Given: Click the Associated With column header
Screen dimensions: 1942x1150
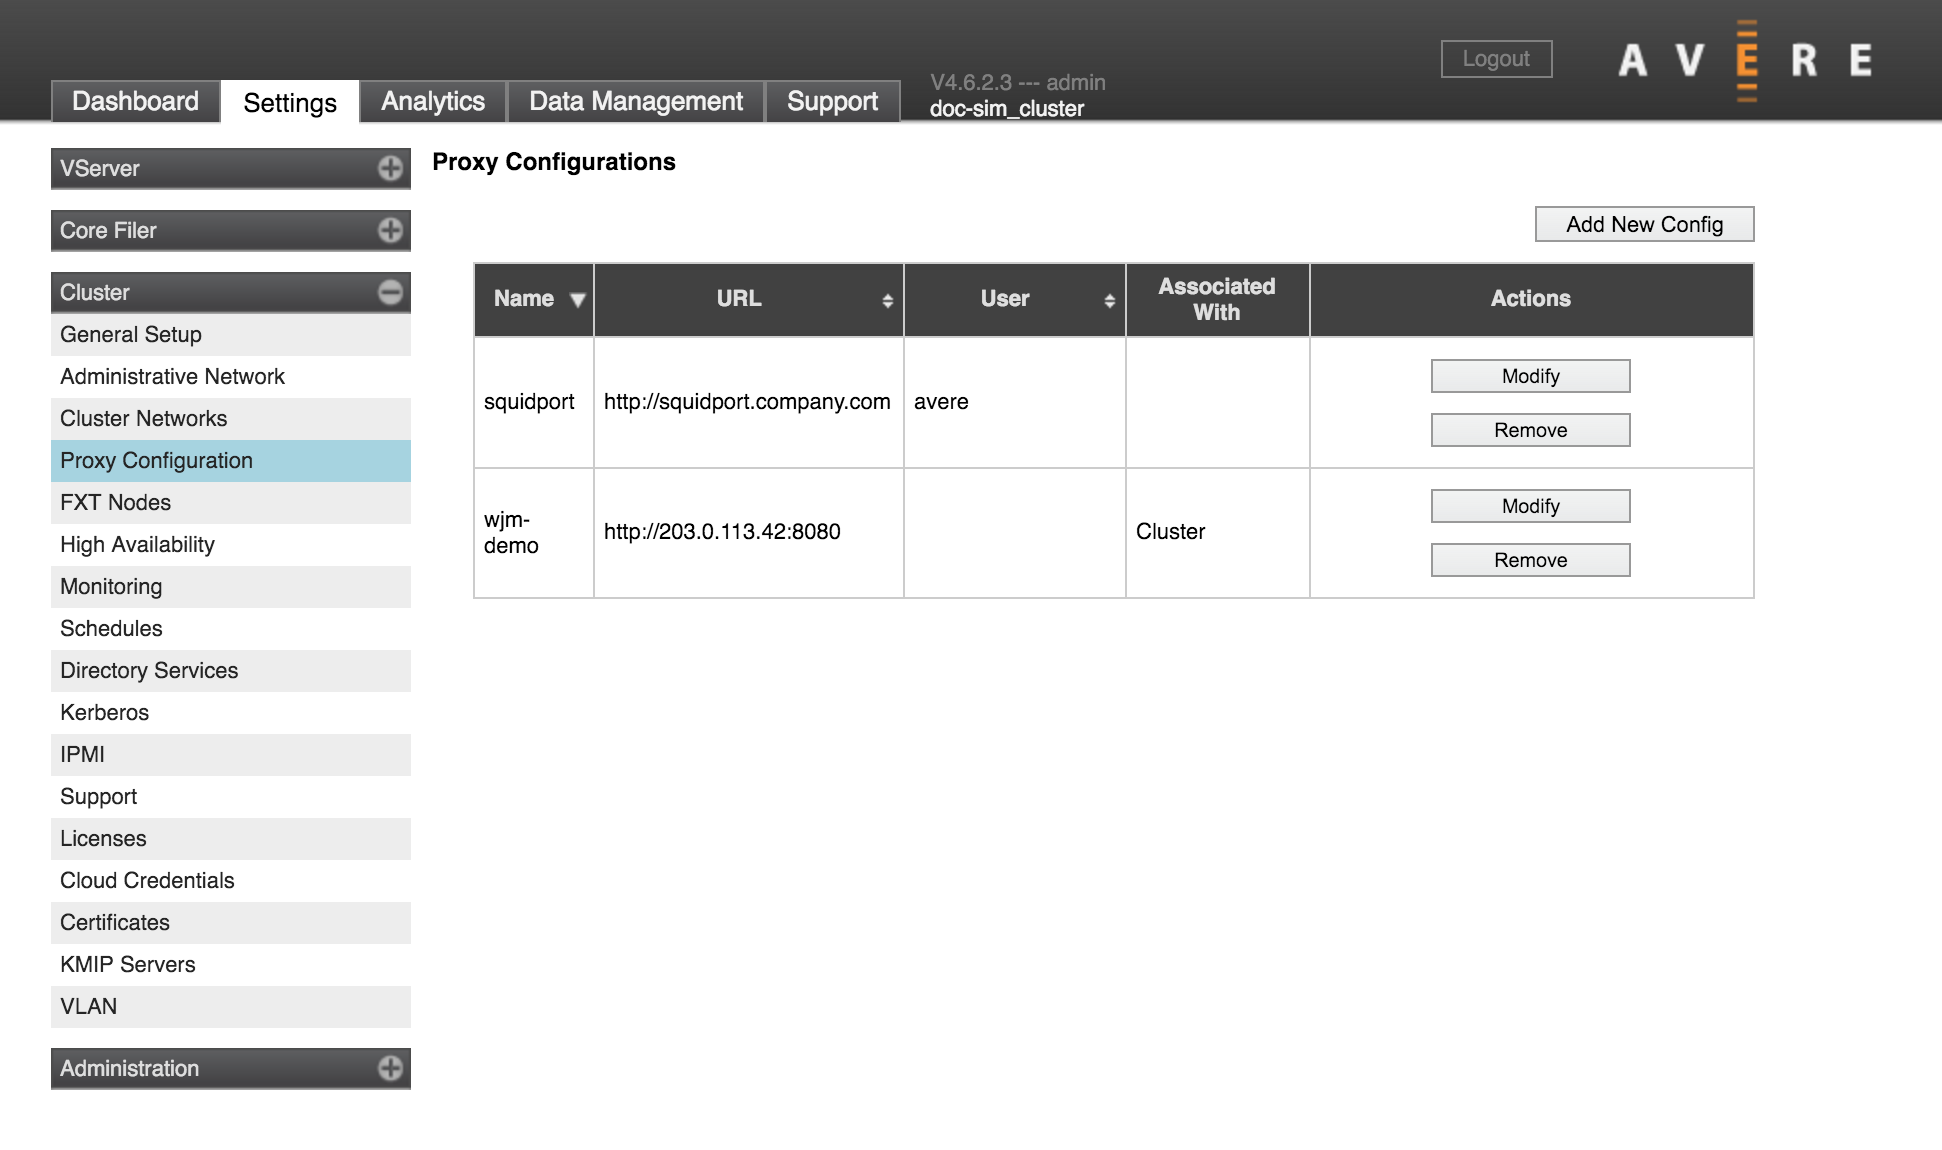Looking at the screenshot, I should tap(1218, 300).
